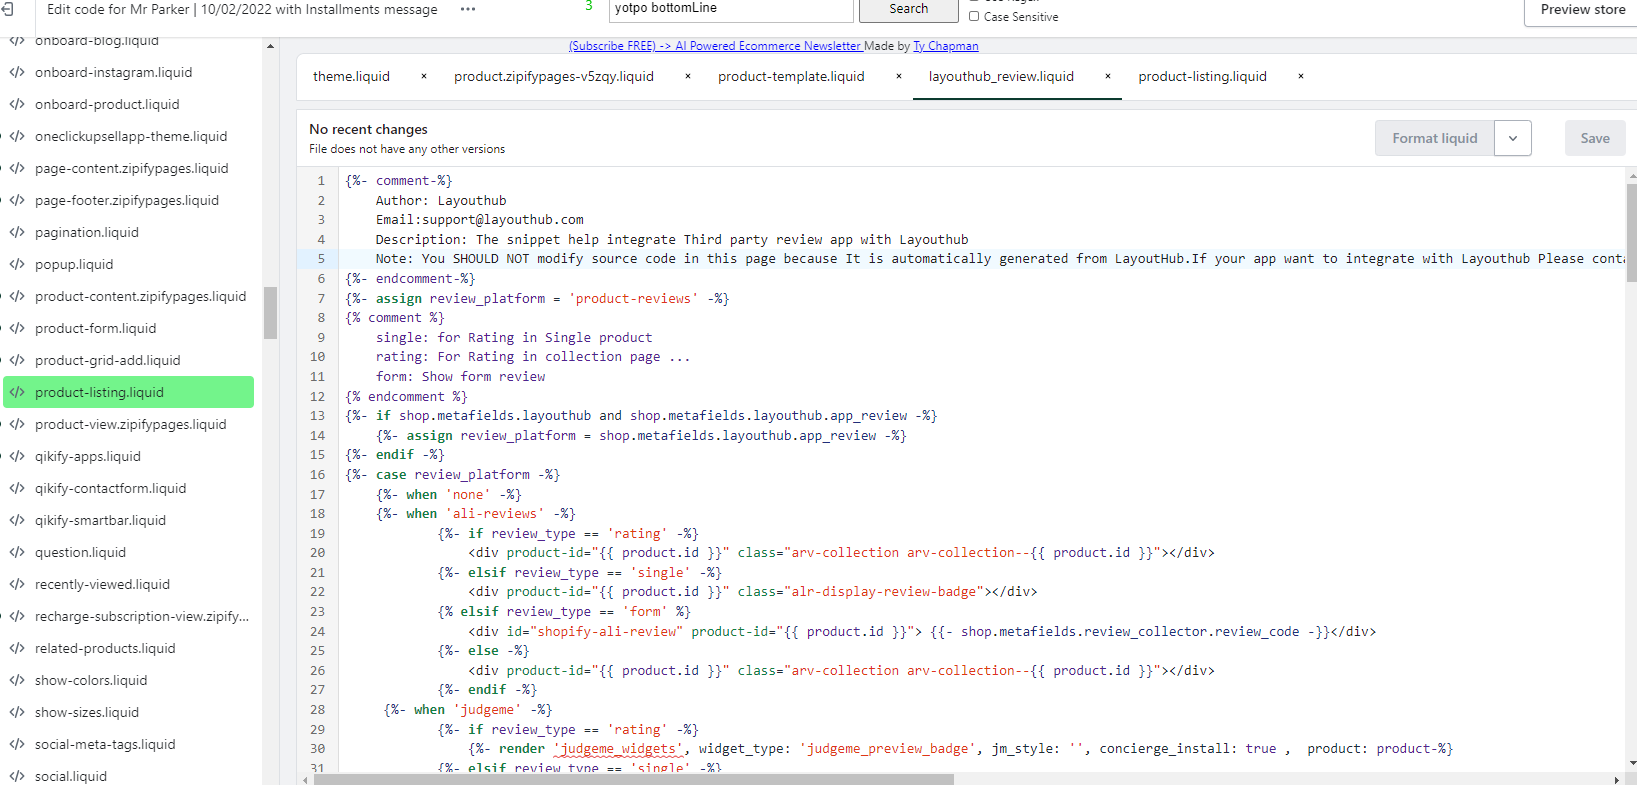The height and width of the screenshot is (785, 1637).
Task: Switch to the product-template.liquid tab
Action: point(791,76)
